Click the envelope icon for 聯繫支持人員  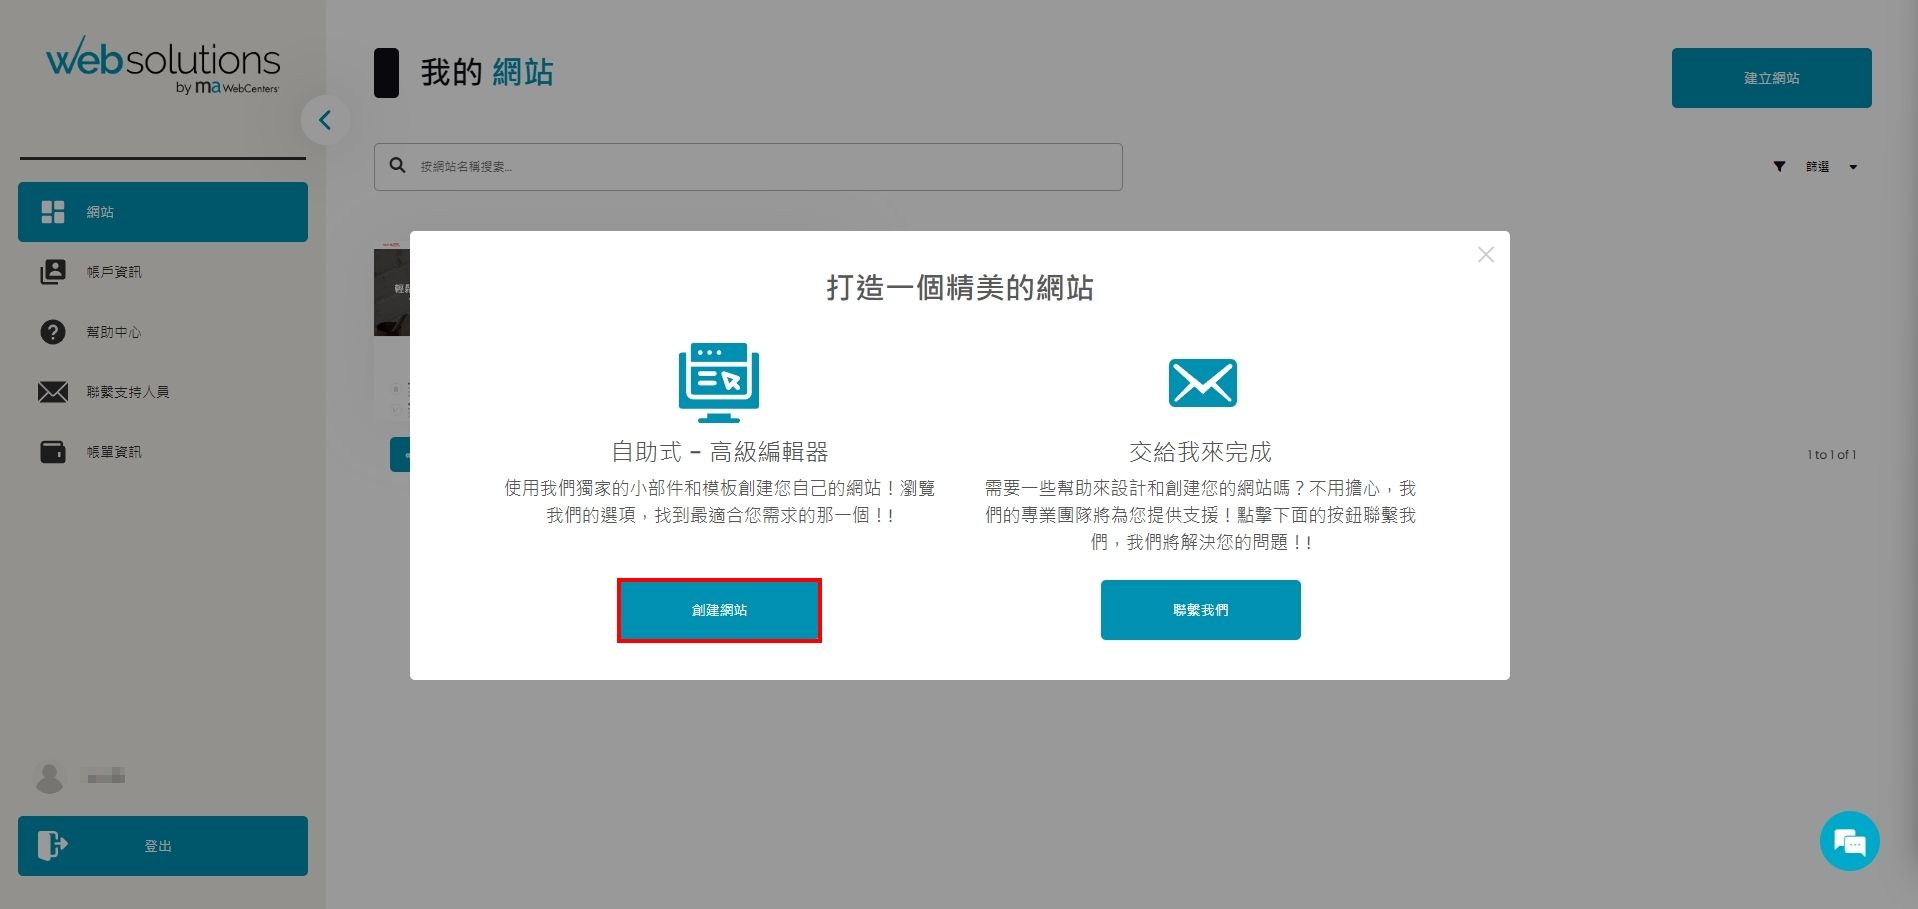click(x=53, y=391)
